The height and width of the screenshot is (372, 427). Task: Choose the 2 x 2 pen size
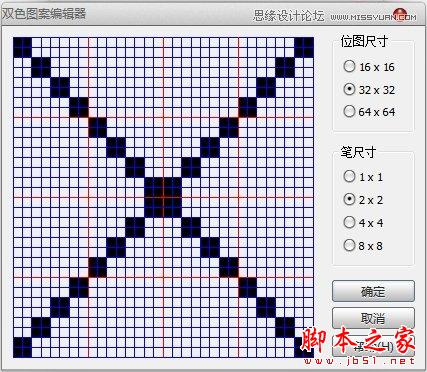click(x=363, y=200)
